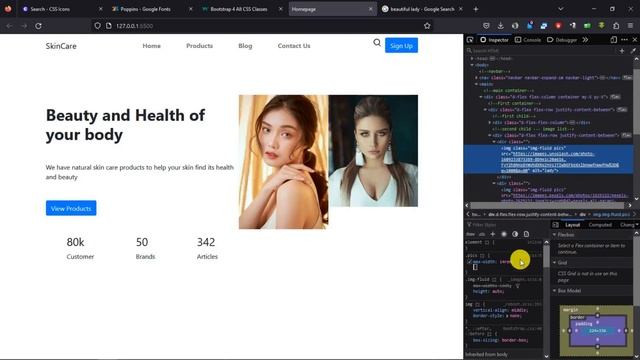
Task: Collapse the Grid section
Action: tap(554, 262)
